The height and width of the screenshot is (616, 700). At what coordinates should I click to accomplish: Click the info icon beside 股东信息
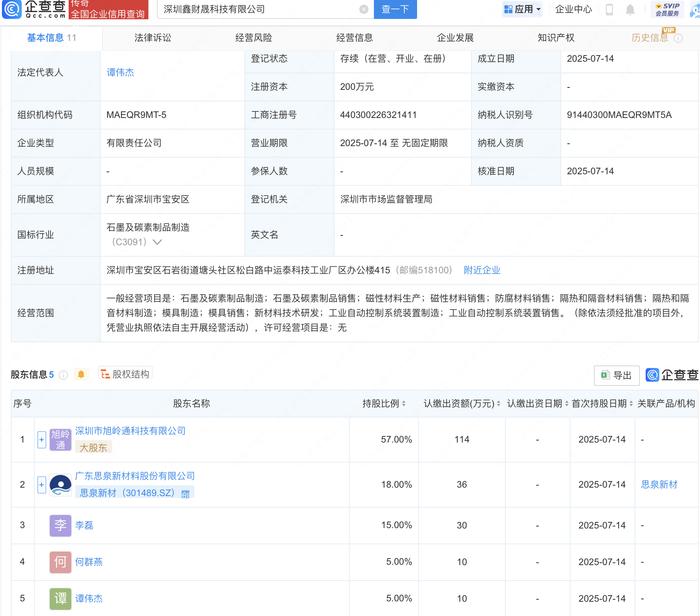63,375
